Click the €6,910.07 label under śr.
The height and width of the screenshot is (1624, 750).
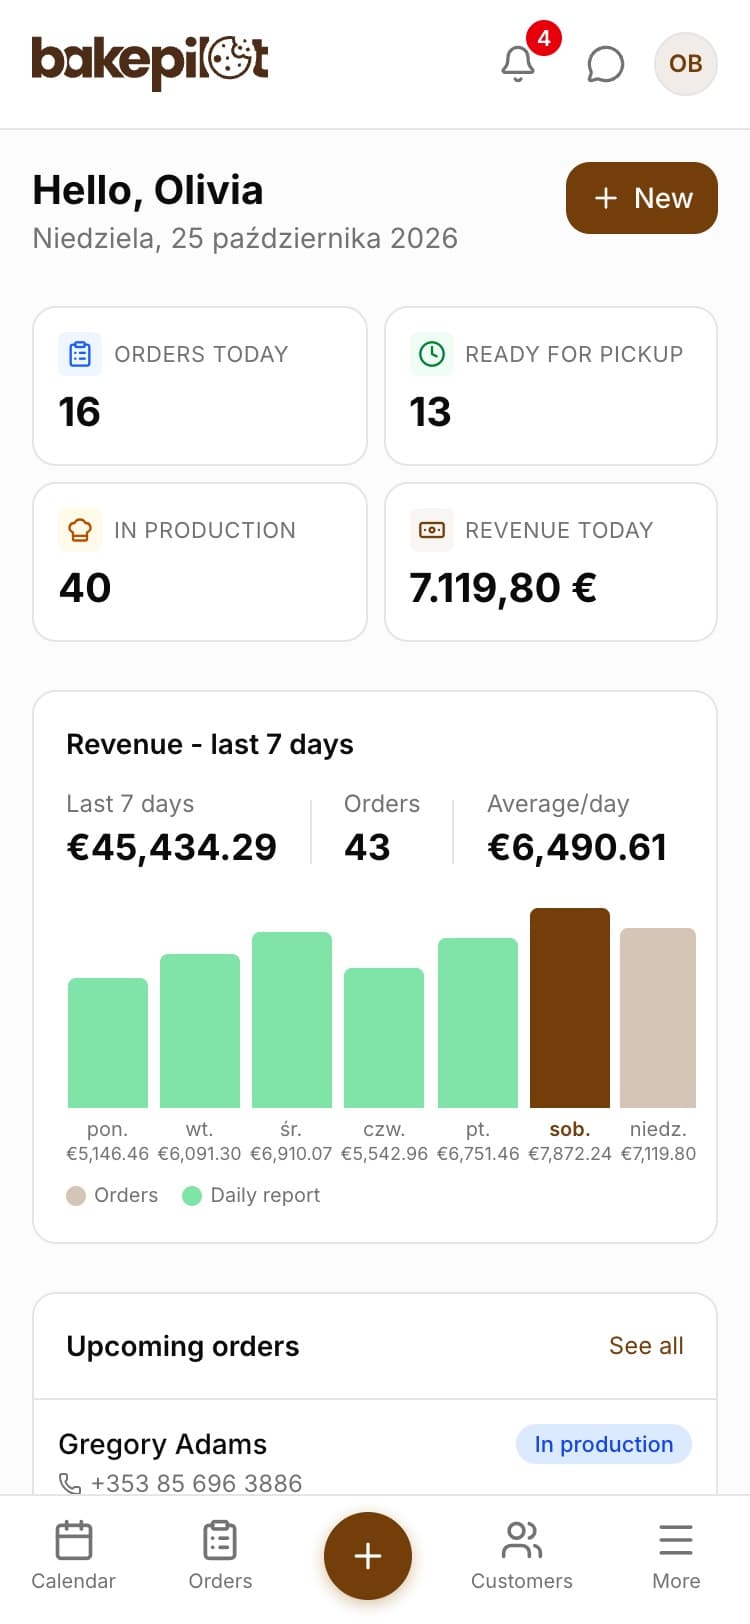[x=291, y=1153]
